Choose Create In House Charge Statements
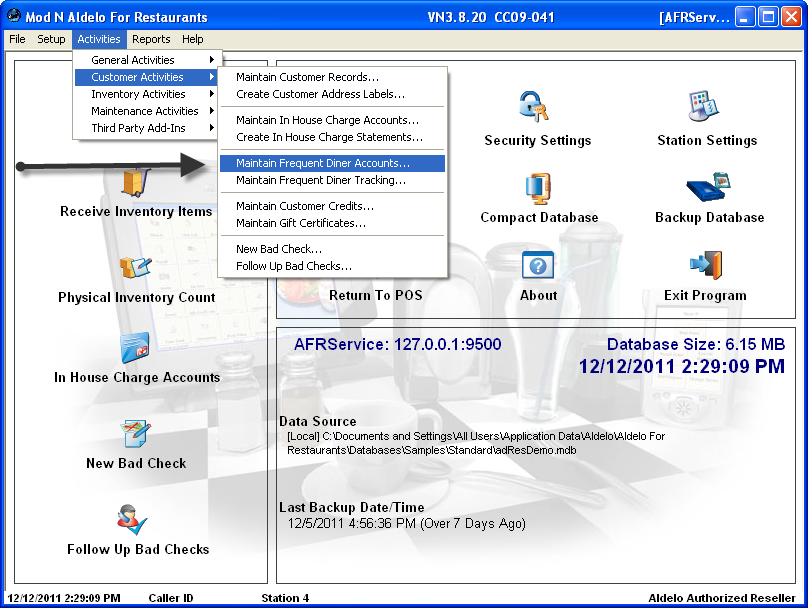This screenshot has width=808, height=608. pyautogui.click(x=332, y=137)
